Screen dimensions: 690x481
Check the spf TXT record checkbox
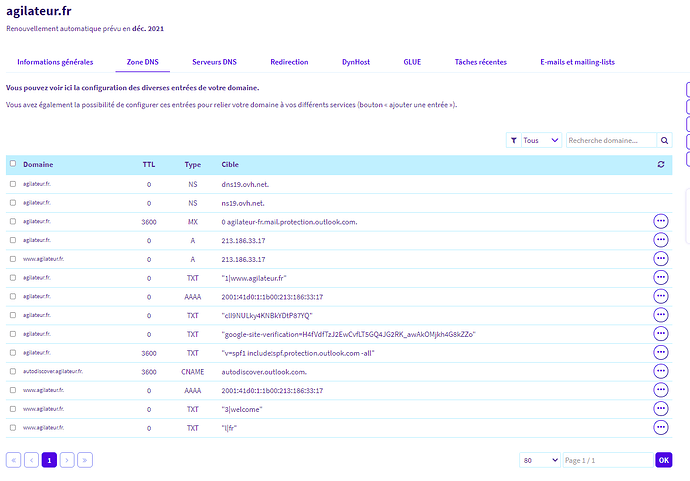click(x=13, y=352)
